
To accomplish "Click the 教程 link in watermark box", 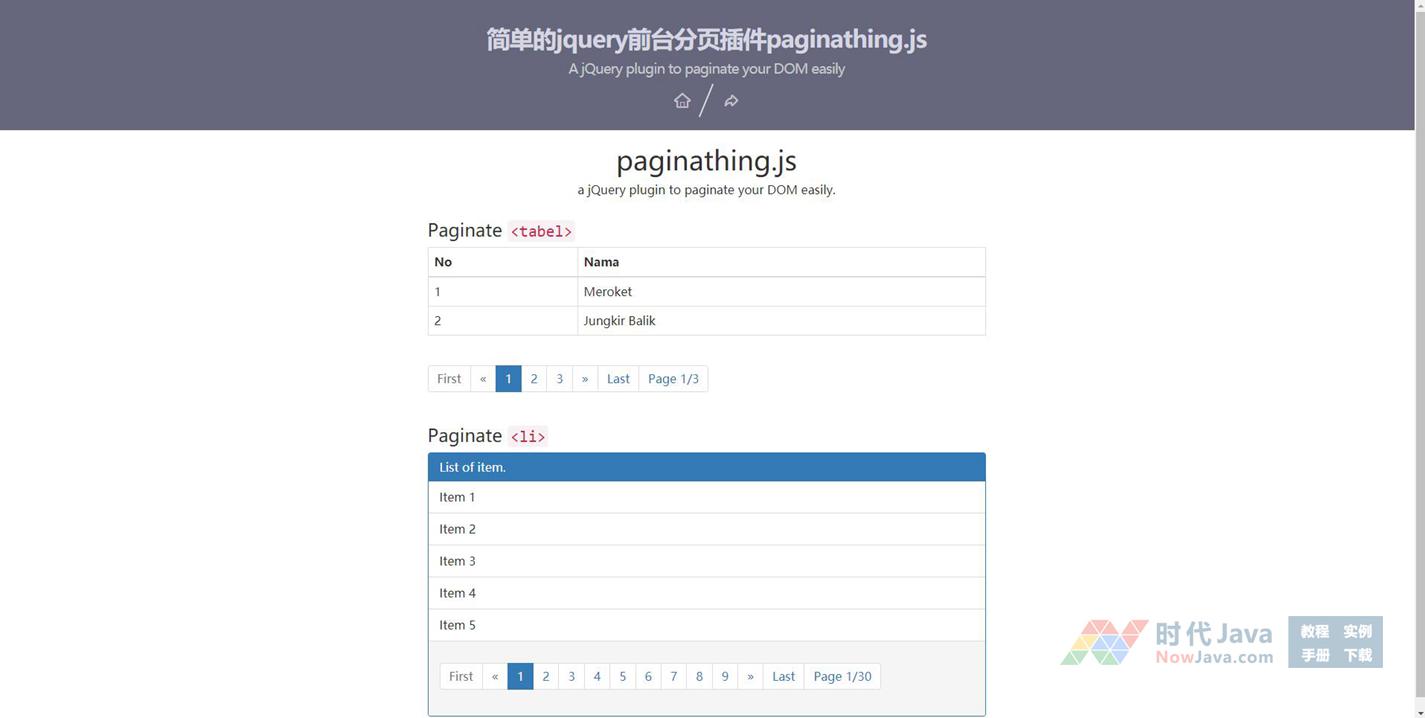I will click(1314, 631).
